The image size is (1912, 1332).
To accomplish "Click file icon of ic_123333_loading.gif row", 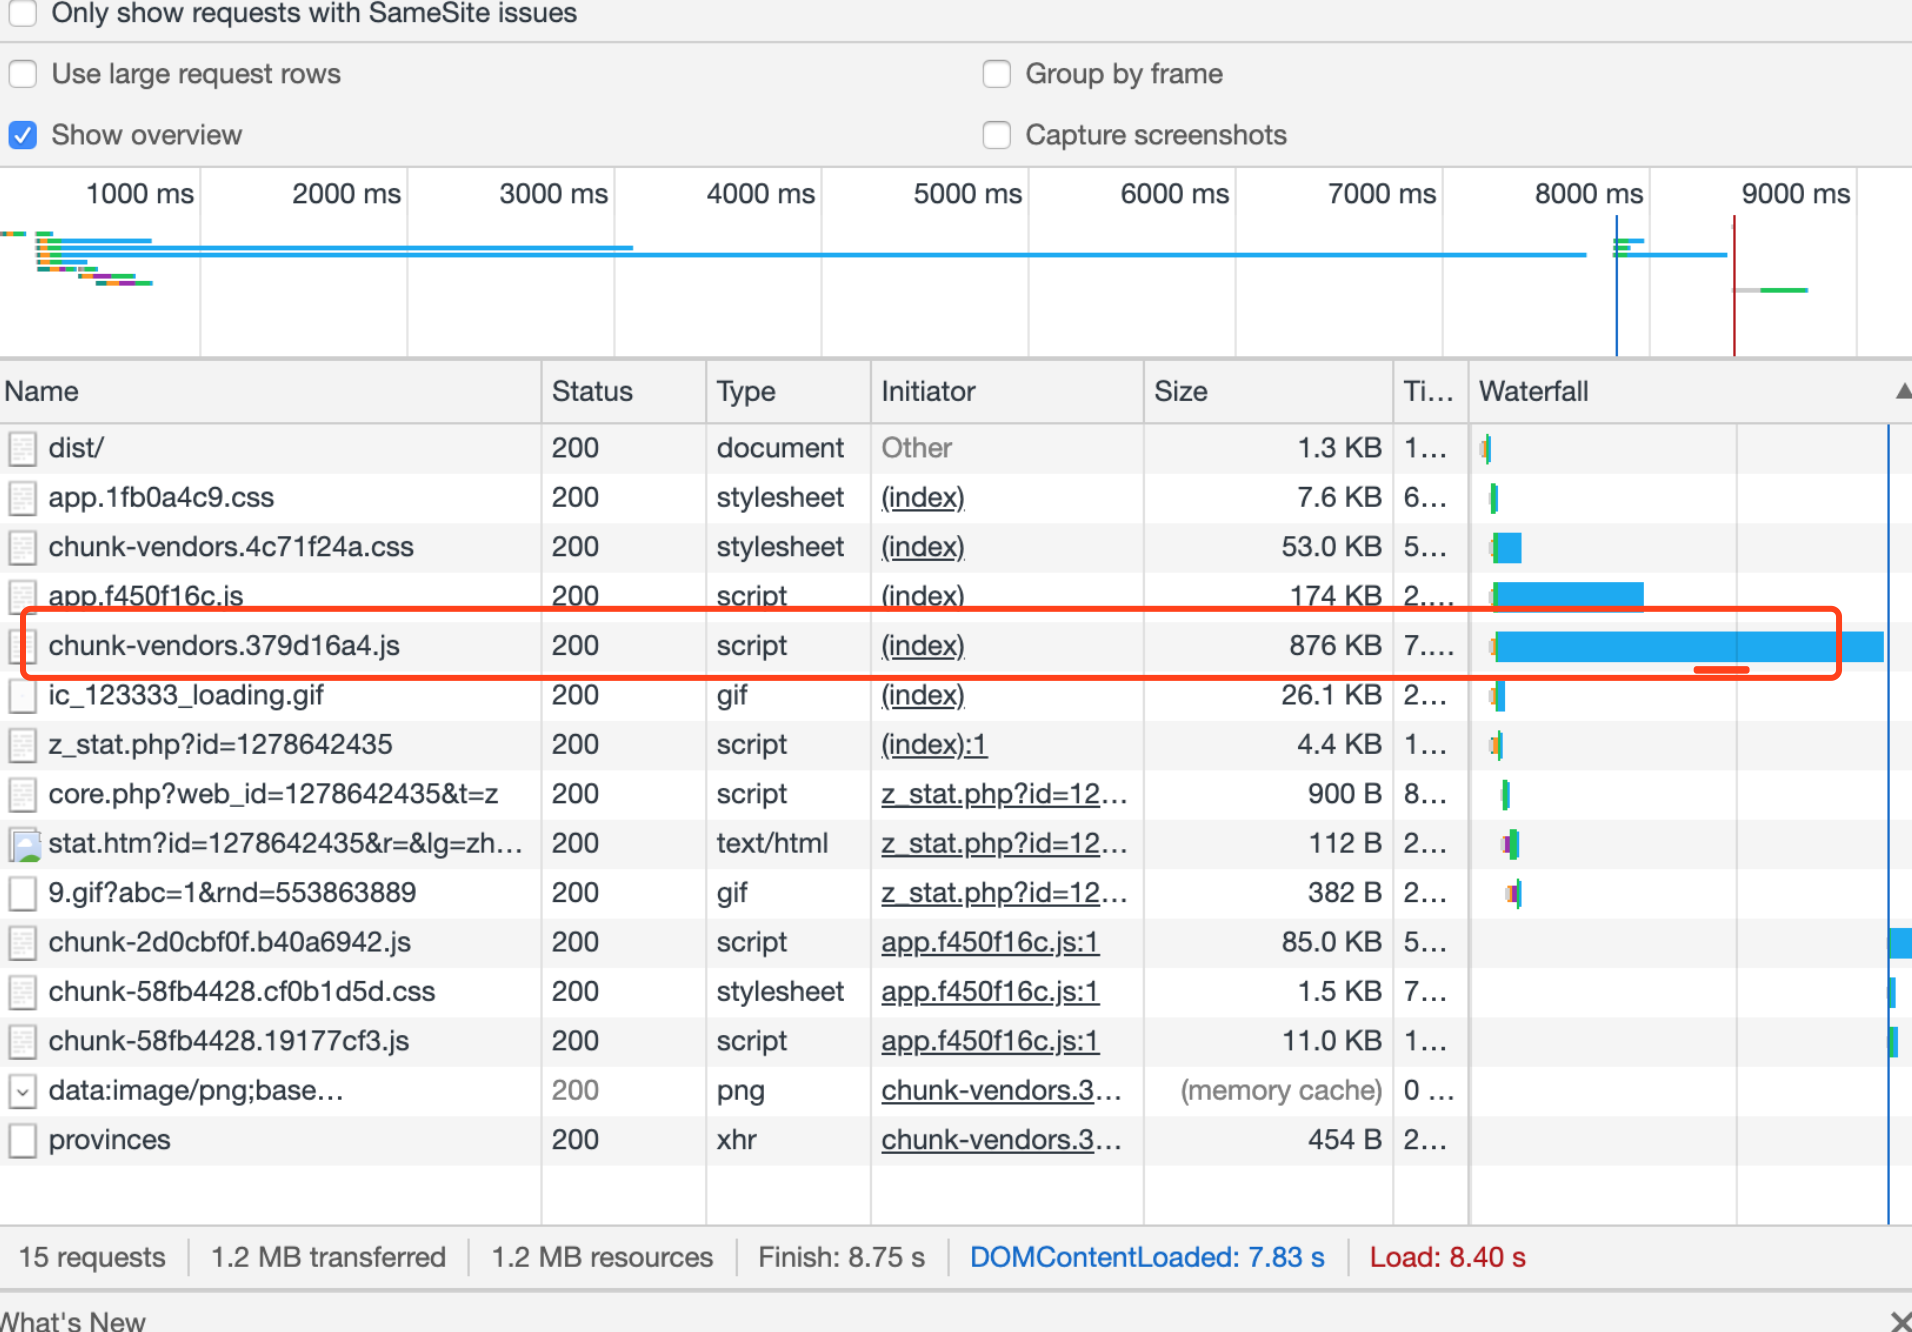I will [x=22, y=695].
